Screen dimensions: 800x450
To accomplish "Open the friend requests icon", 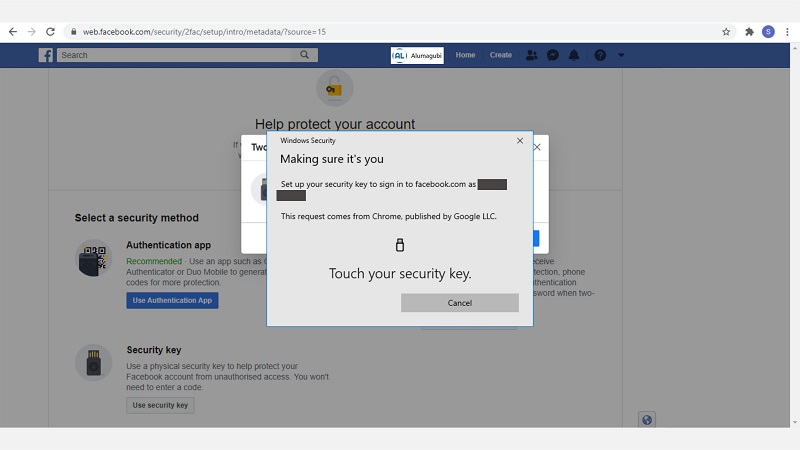I will point(531,55).
